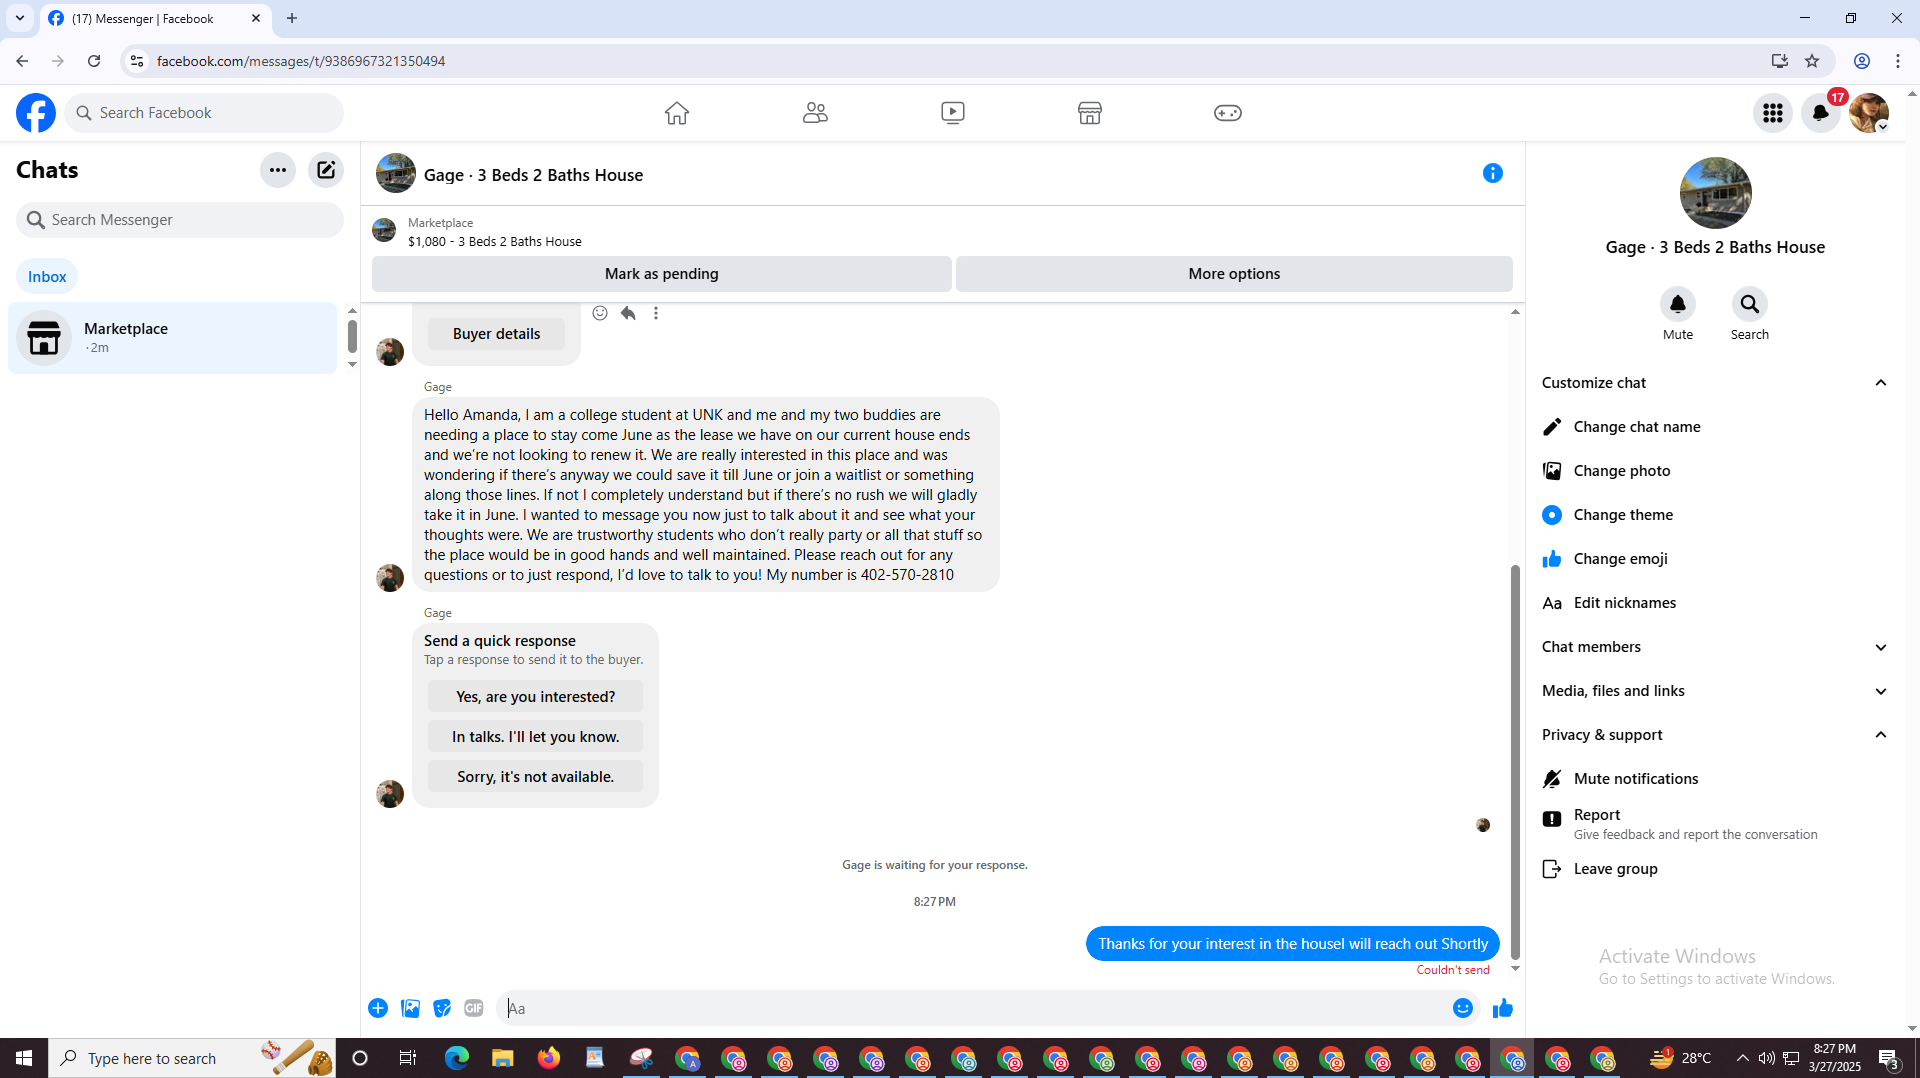Open the Friends icon in top navigation
This screenshot has height=1078, width=1920.
[x=815, y=113]
